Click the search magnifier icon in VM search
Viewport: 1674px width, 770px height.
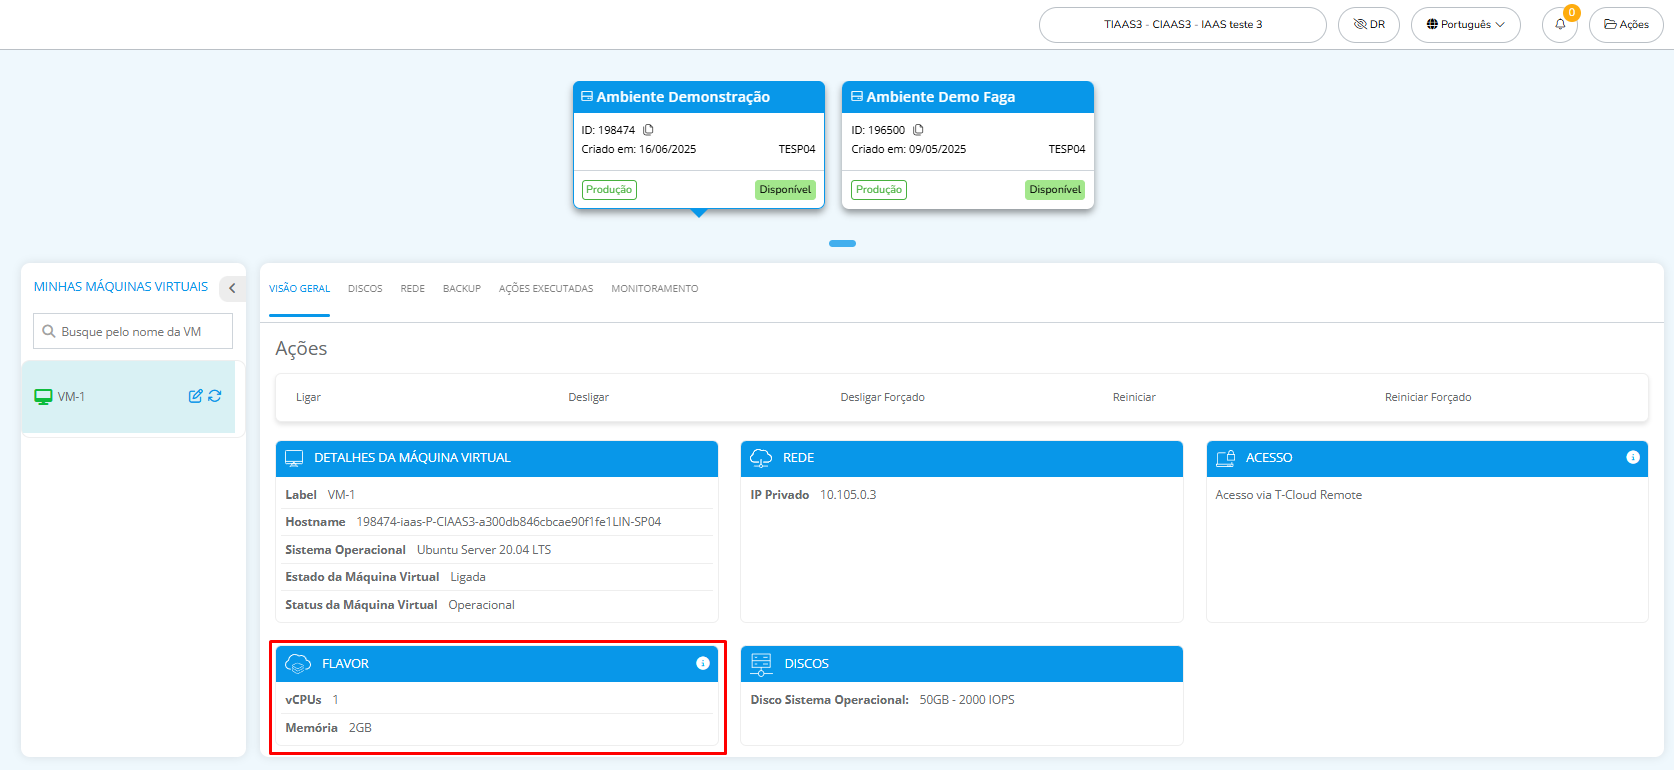[48, 331]
